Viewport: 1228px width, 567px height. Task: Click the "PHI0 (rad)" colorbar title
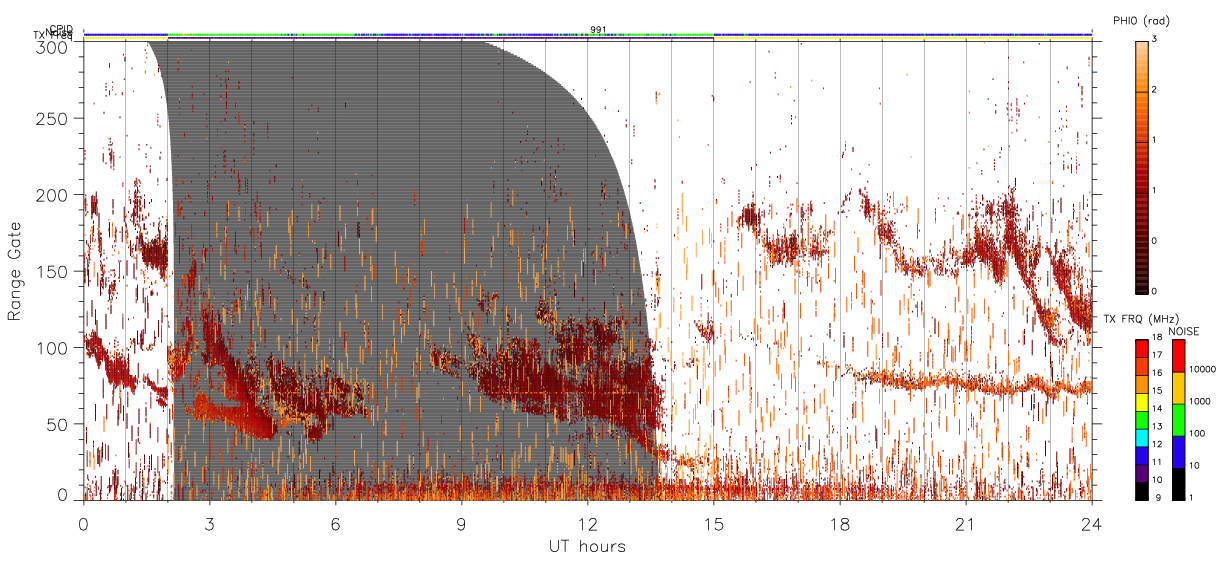click(1141, 20)
